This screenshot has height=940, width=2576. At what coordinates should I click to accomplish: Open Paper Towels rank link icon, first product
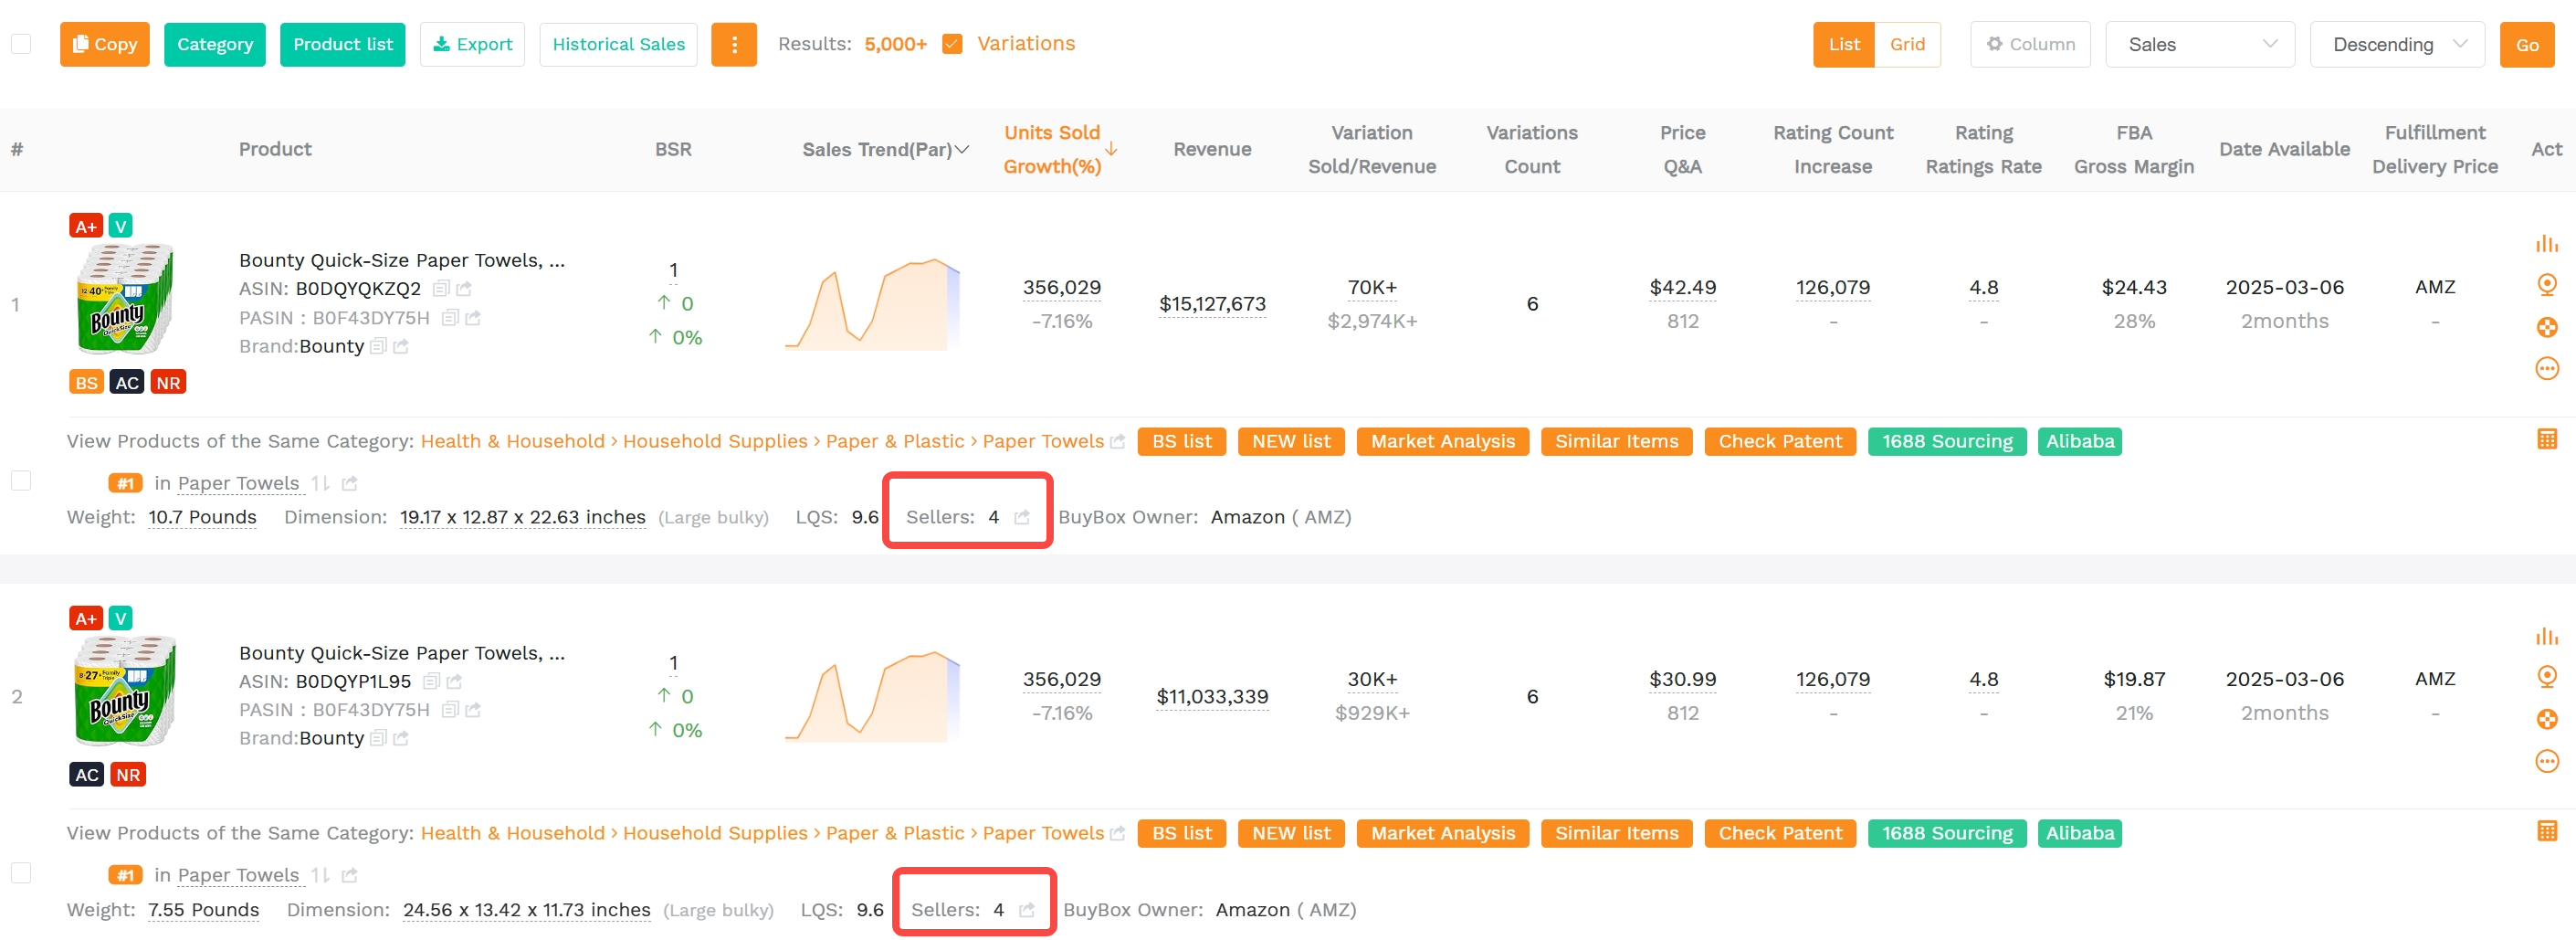coord(349,484)
